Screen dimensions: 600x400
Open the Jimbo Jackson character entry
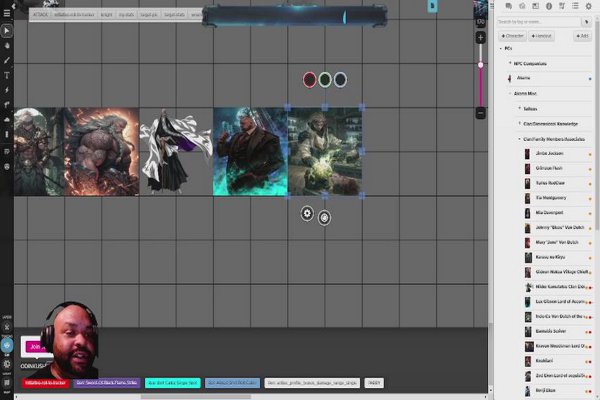tap(557, 153)
